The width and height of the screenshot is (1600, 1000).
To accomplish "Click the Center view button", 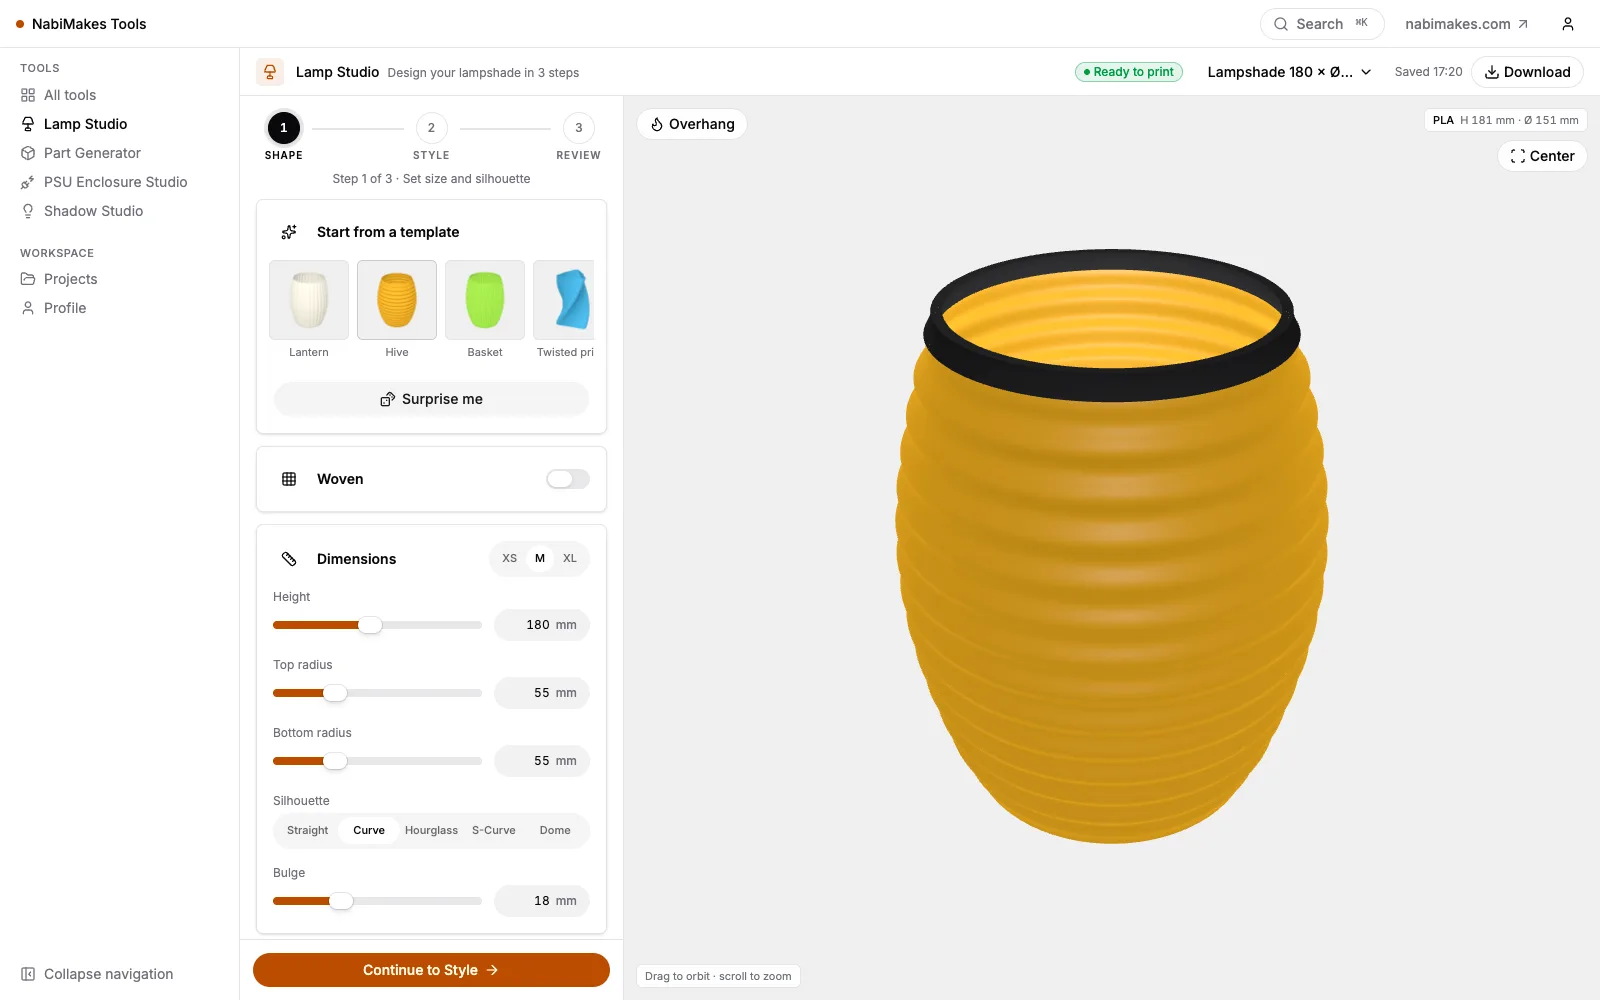I will click(1542, 156).
